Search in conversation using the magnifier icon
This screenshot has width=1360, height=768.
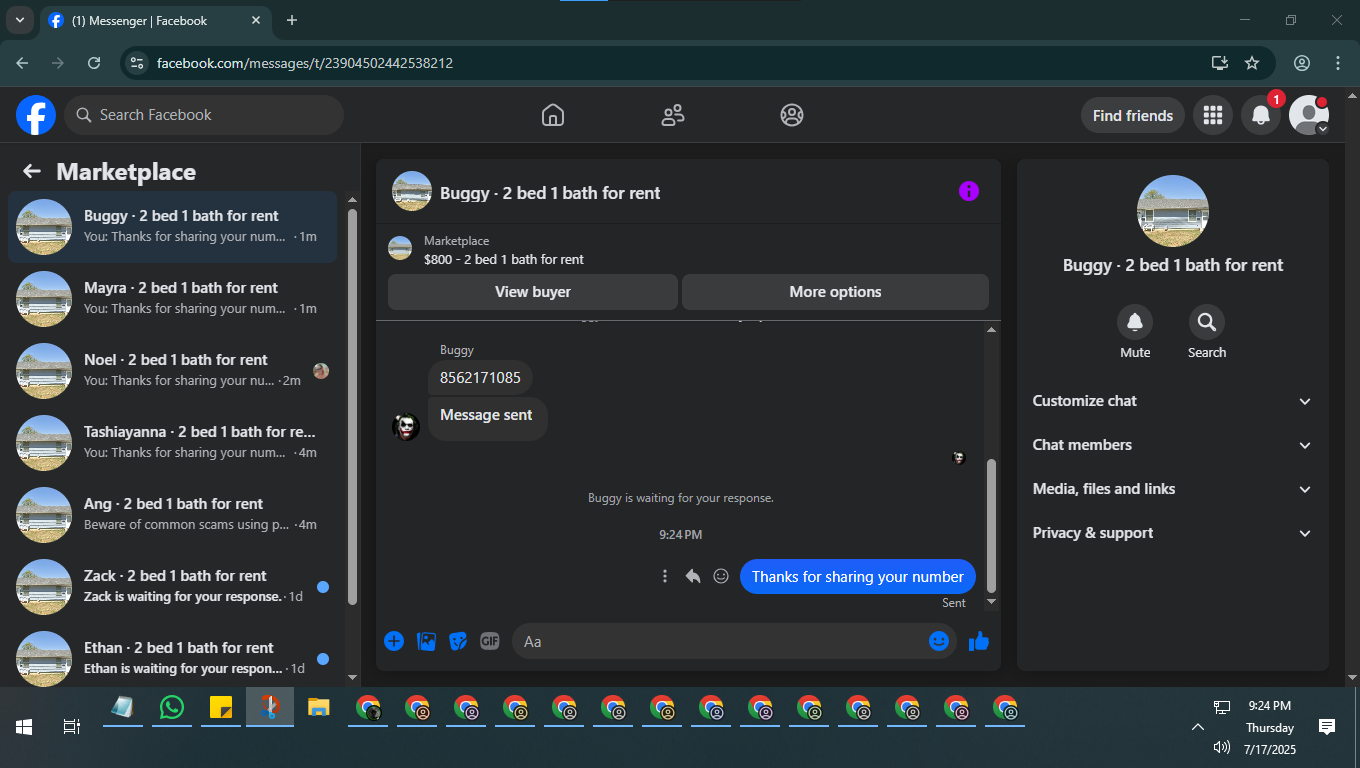tap(1207, 322)
